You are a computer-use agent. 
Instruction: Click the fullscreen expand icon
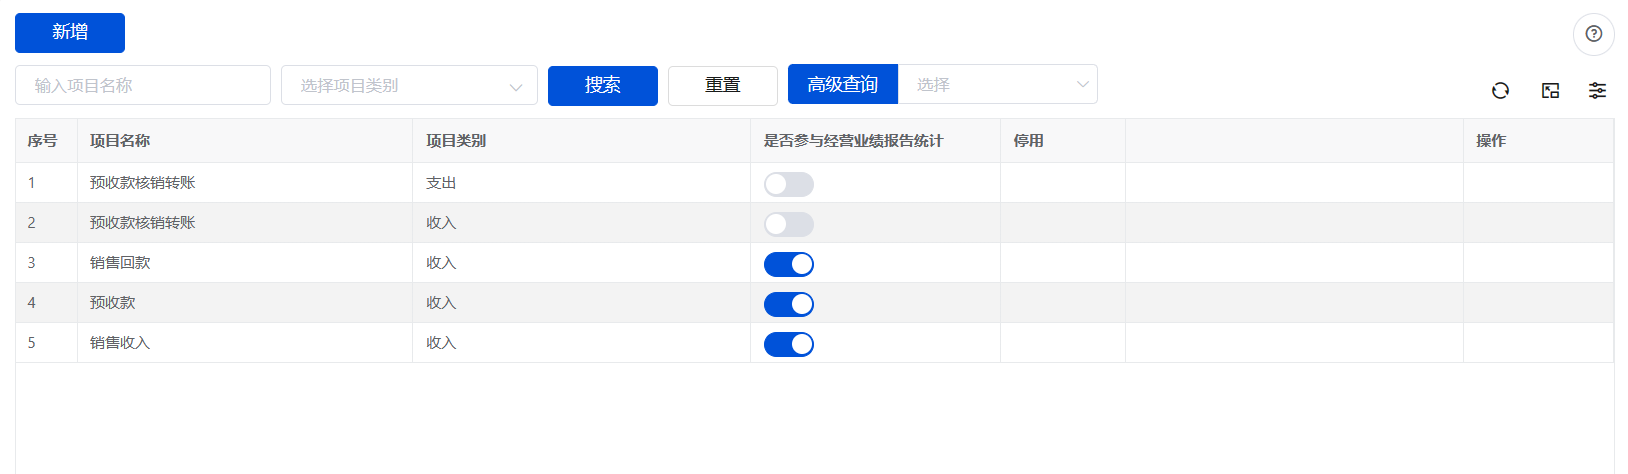(1550, 91)
